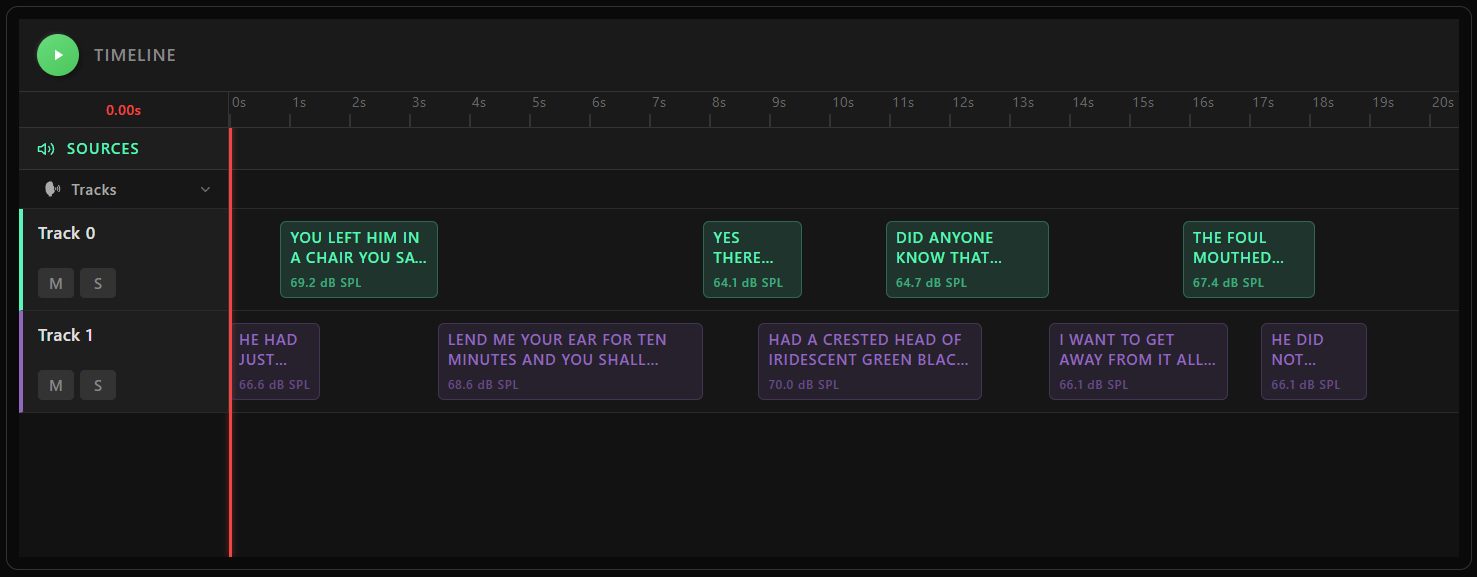Image resolution: width=1477 pixels, height=577 pixels.
Task: Click the speaker icon next to SOURCES
Action: click(x=44, y=148)
